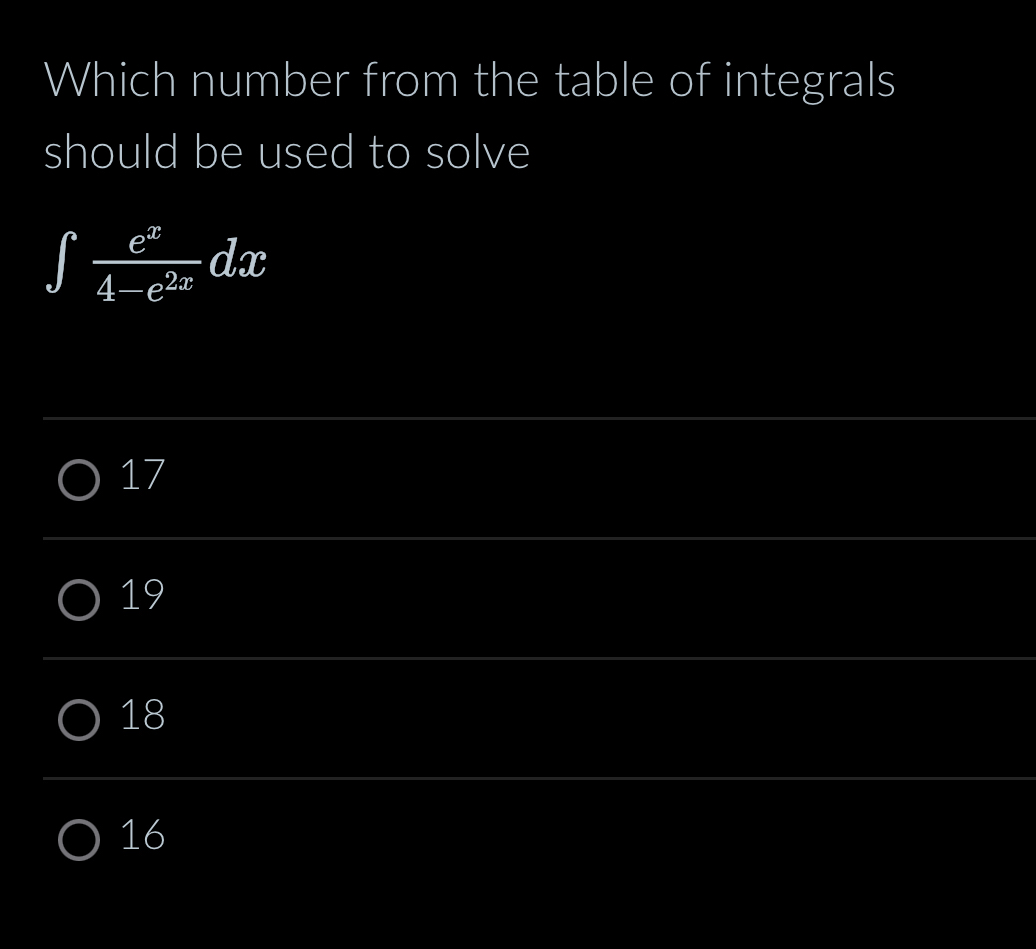
Task: Mark 19 as the correct integral number
Action: [x=78, y=602]
